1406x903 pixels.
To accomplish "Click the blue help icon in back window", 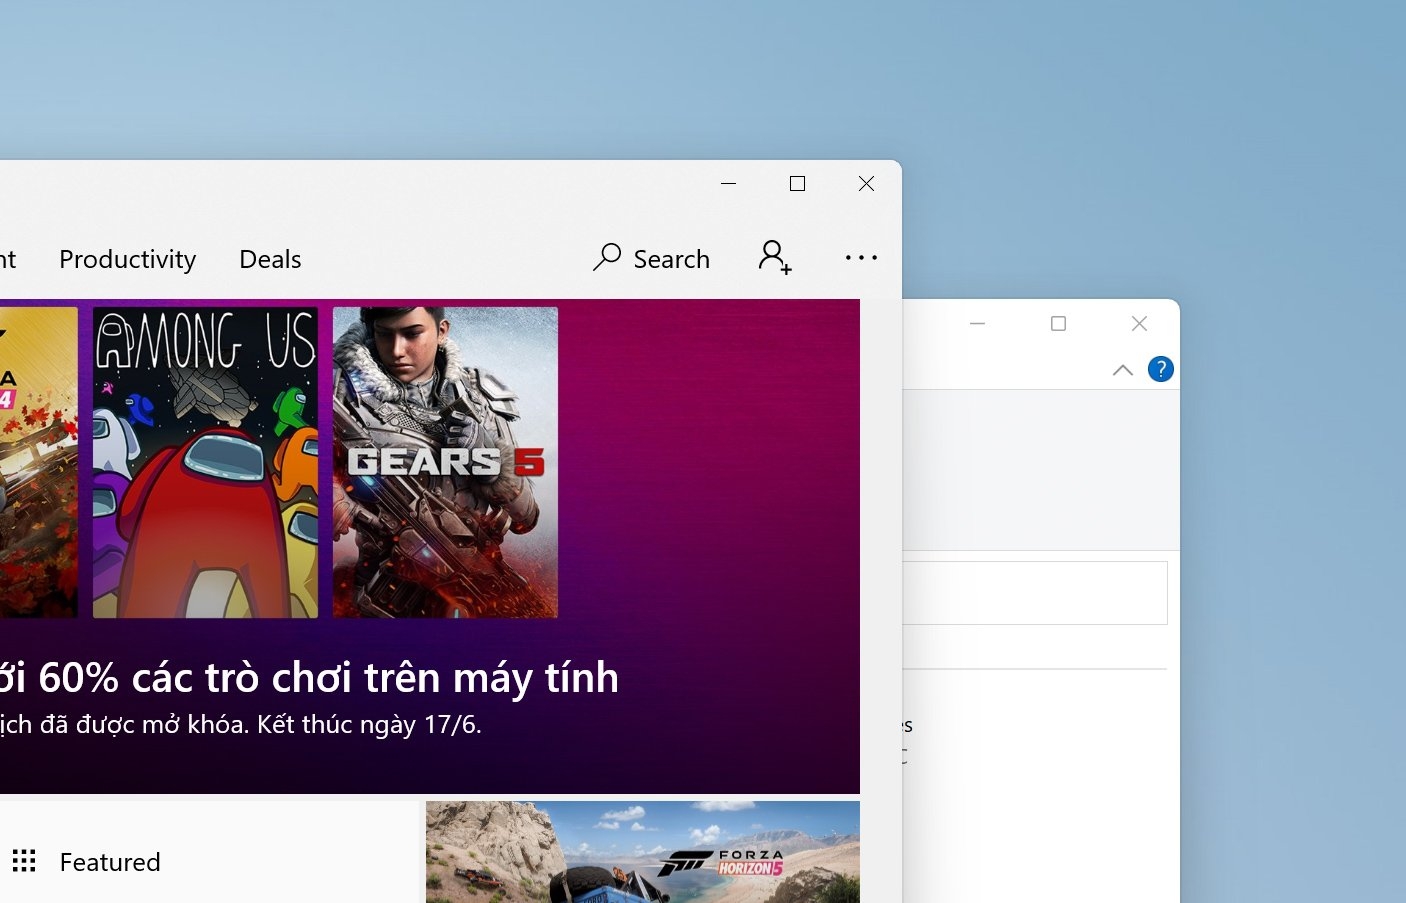I will tap(1160, 369).
